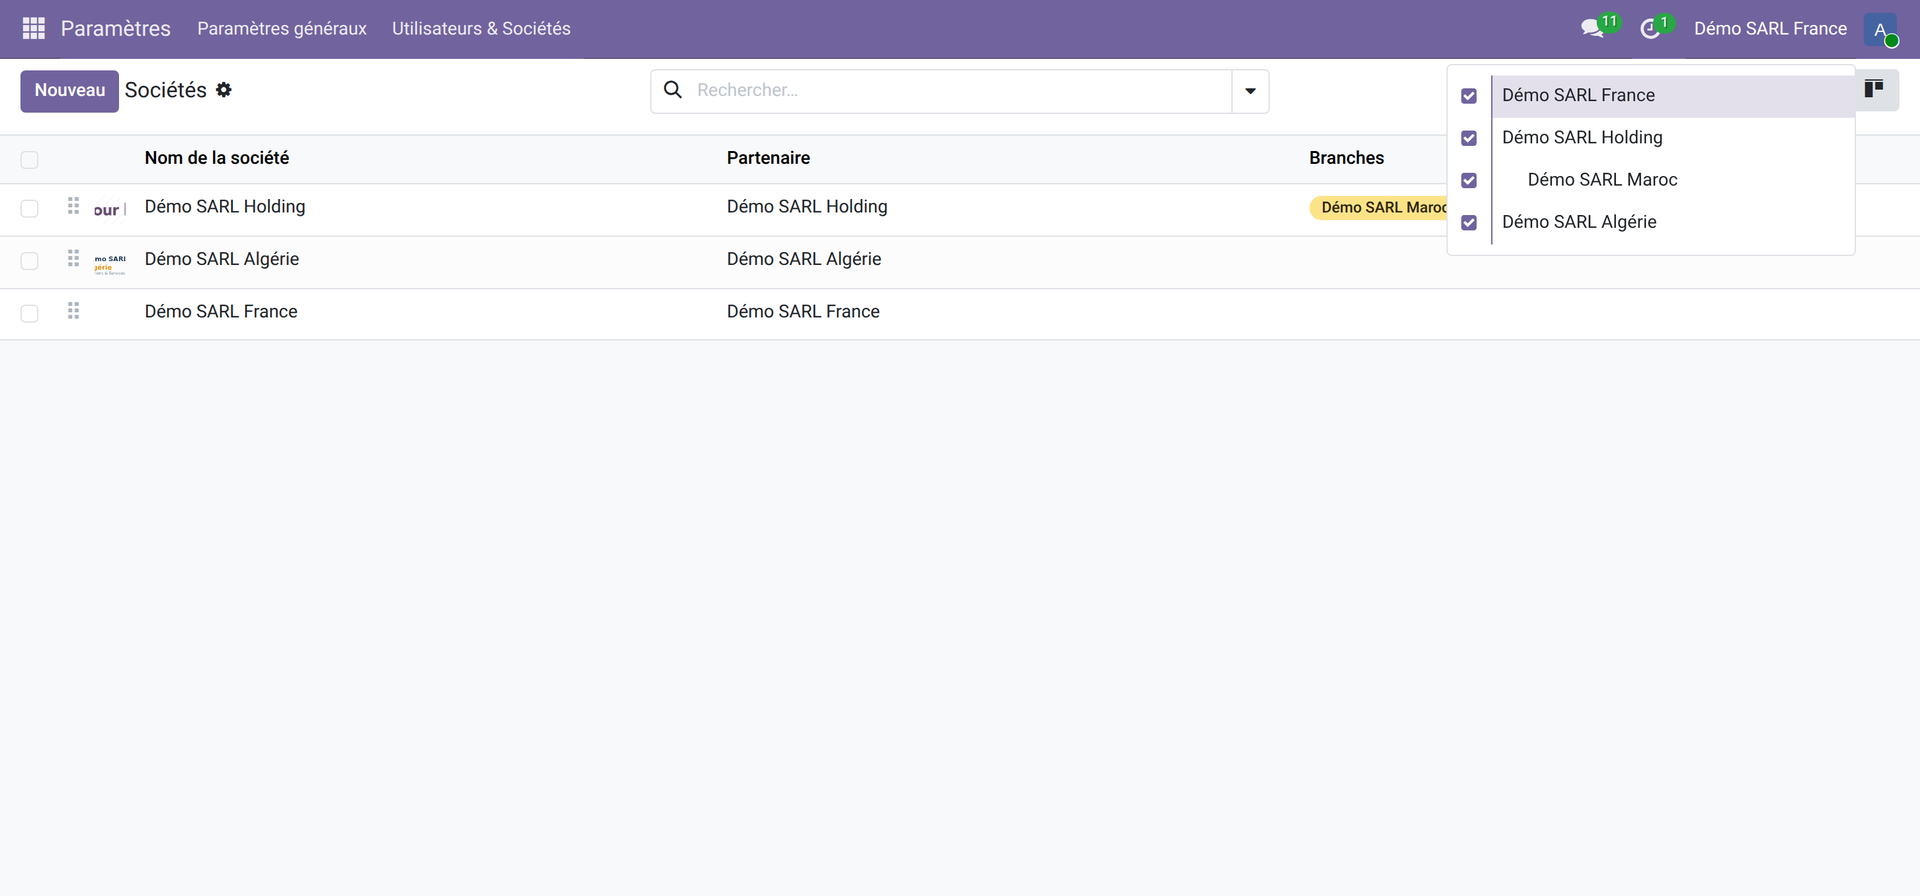Viewport: 1920px width, 896px height.
Task: Open the Démo SARL France company name cell
Action: tap(221, 312)
